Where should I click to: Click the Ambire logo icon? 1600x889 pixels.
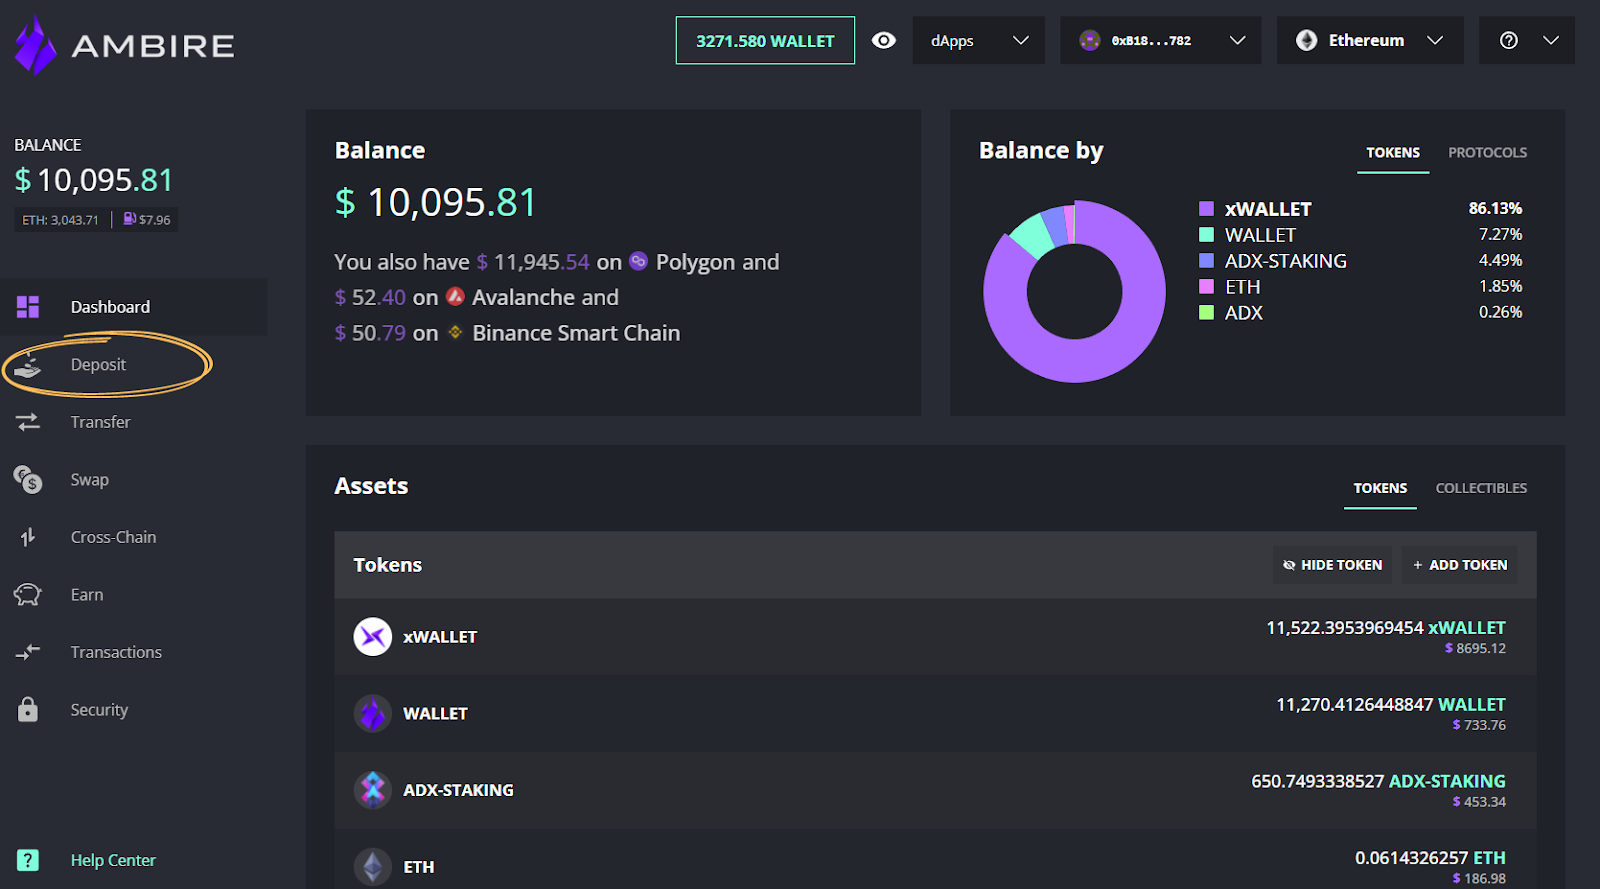pyautogui.click(x=36, y=45)
